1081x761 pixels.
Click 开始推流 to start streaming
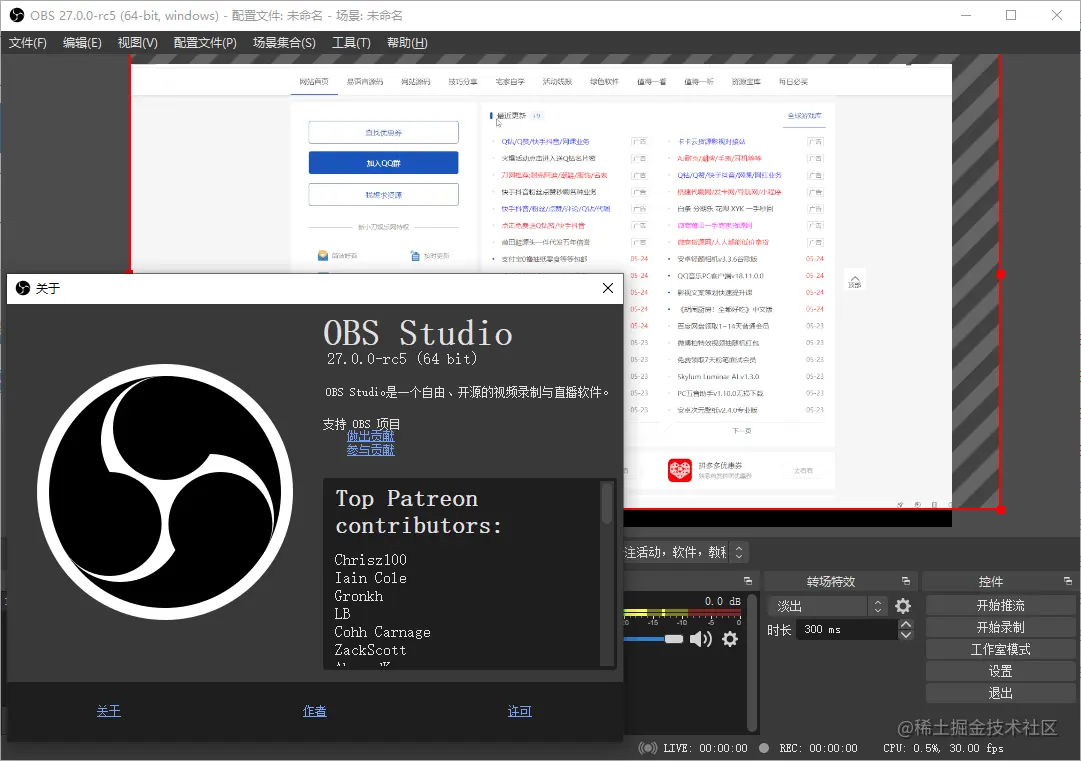click(x=1000, y=605)
